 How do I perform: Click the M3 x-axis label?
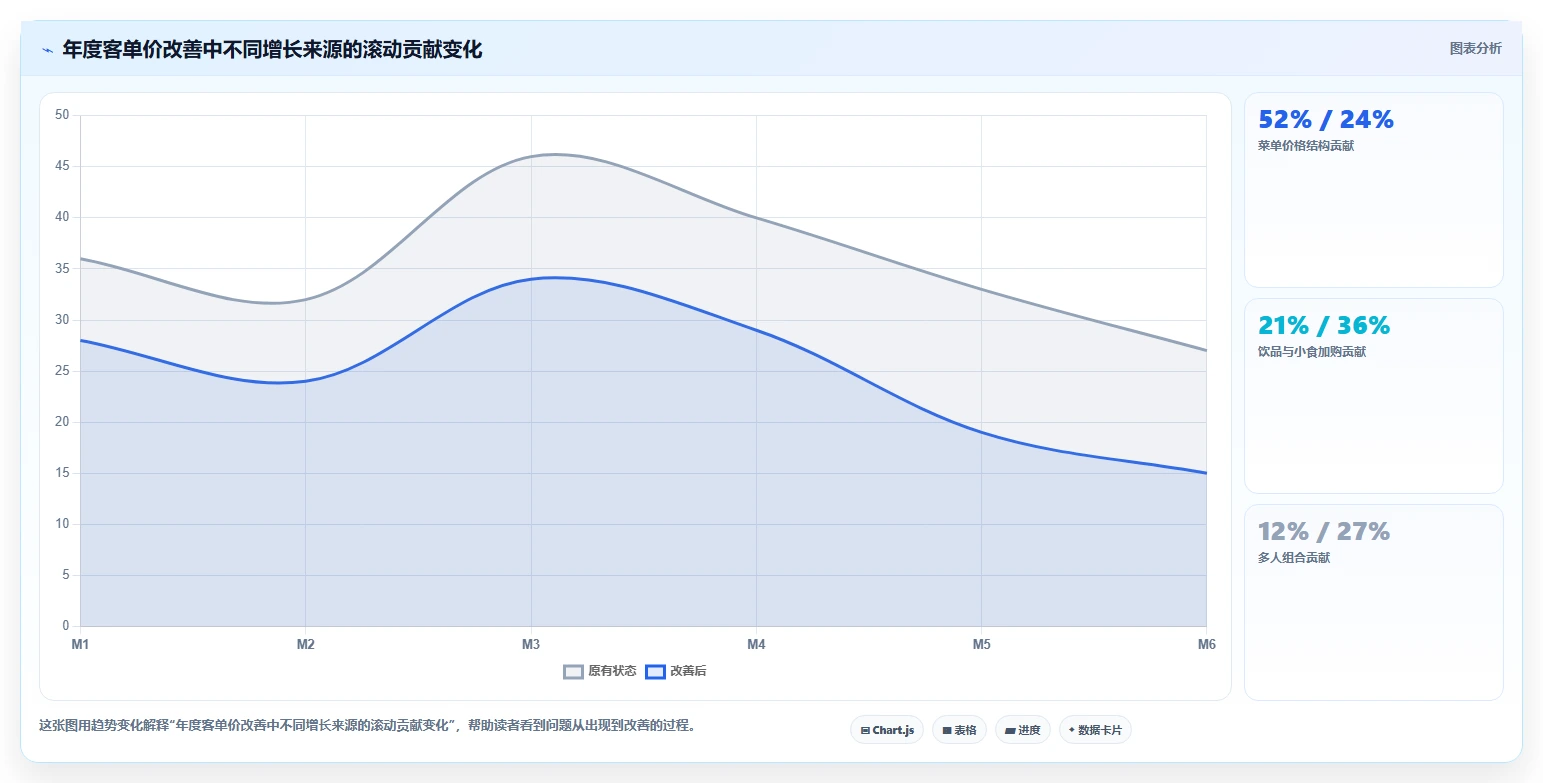pos(531,644)
